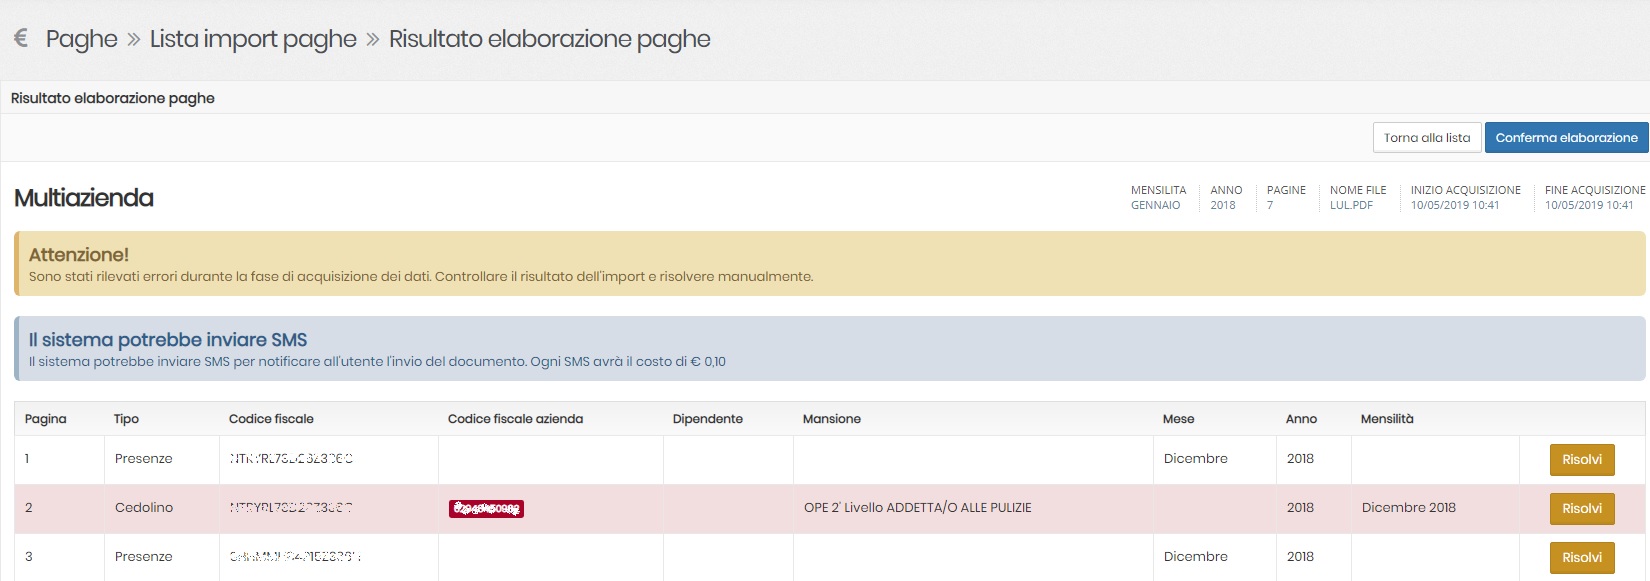
Task: Click the Conferma elaborazione button
Action: [1566, 138]
